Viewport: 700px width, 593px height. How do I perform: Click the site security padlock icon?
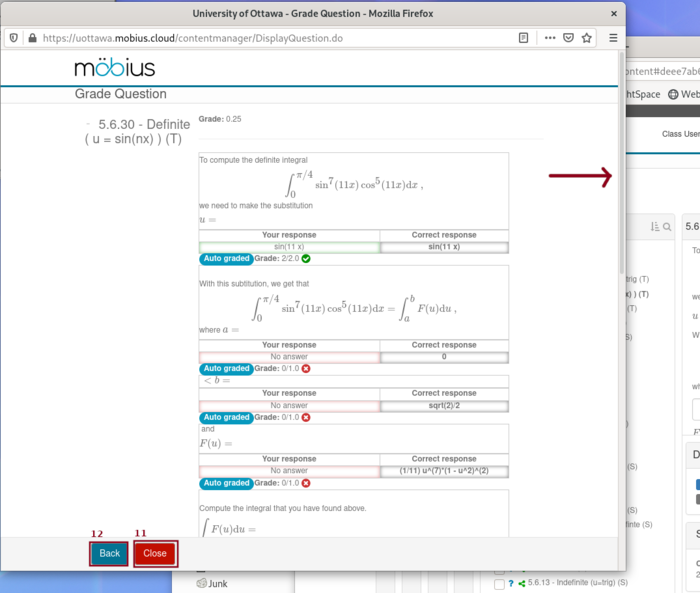click(32, 38)
